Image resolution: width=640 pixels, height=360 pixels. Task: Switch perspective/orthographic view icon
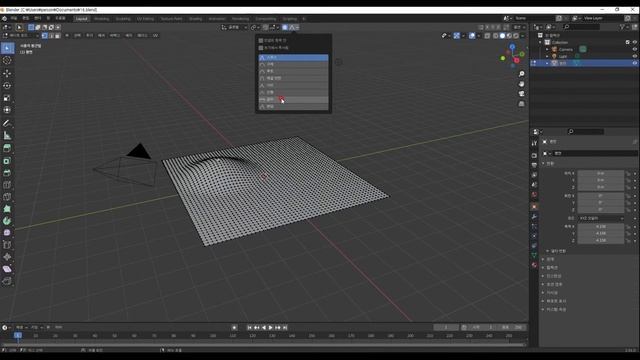click(x=521, y=104)
